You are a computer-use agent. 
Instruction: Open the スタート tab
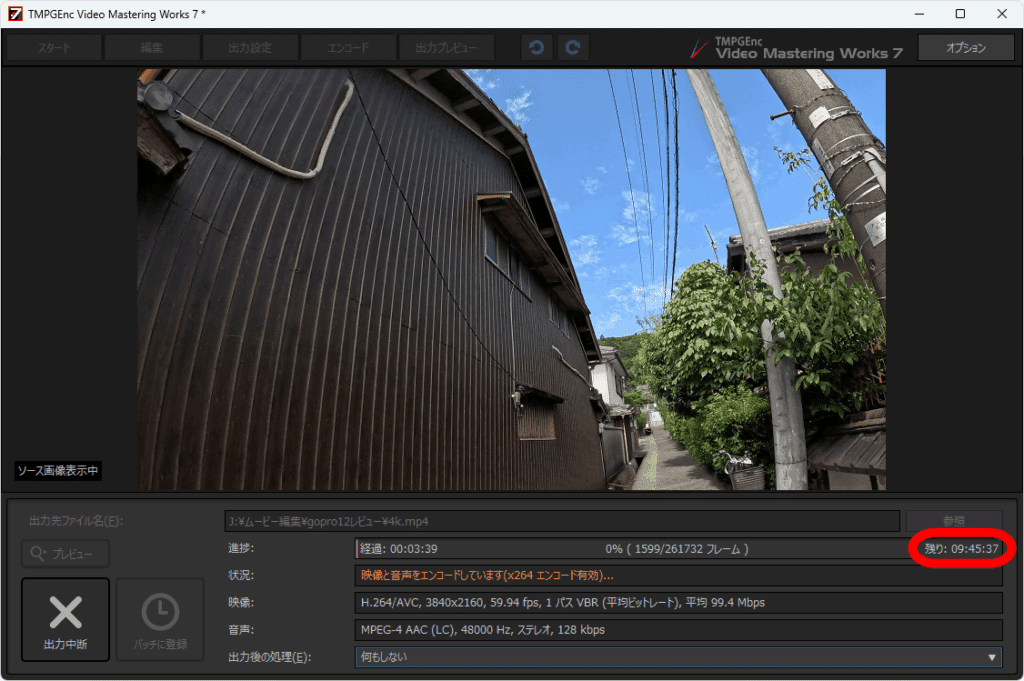[54, 48]
